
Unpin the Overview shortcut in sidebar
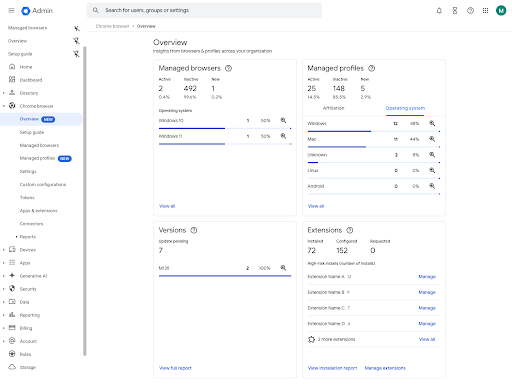coord(76,41)
